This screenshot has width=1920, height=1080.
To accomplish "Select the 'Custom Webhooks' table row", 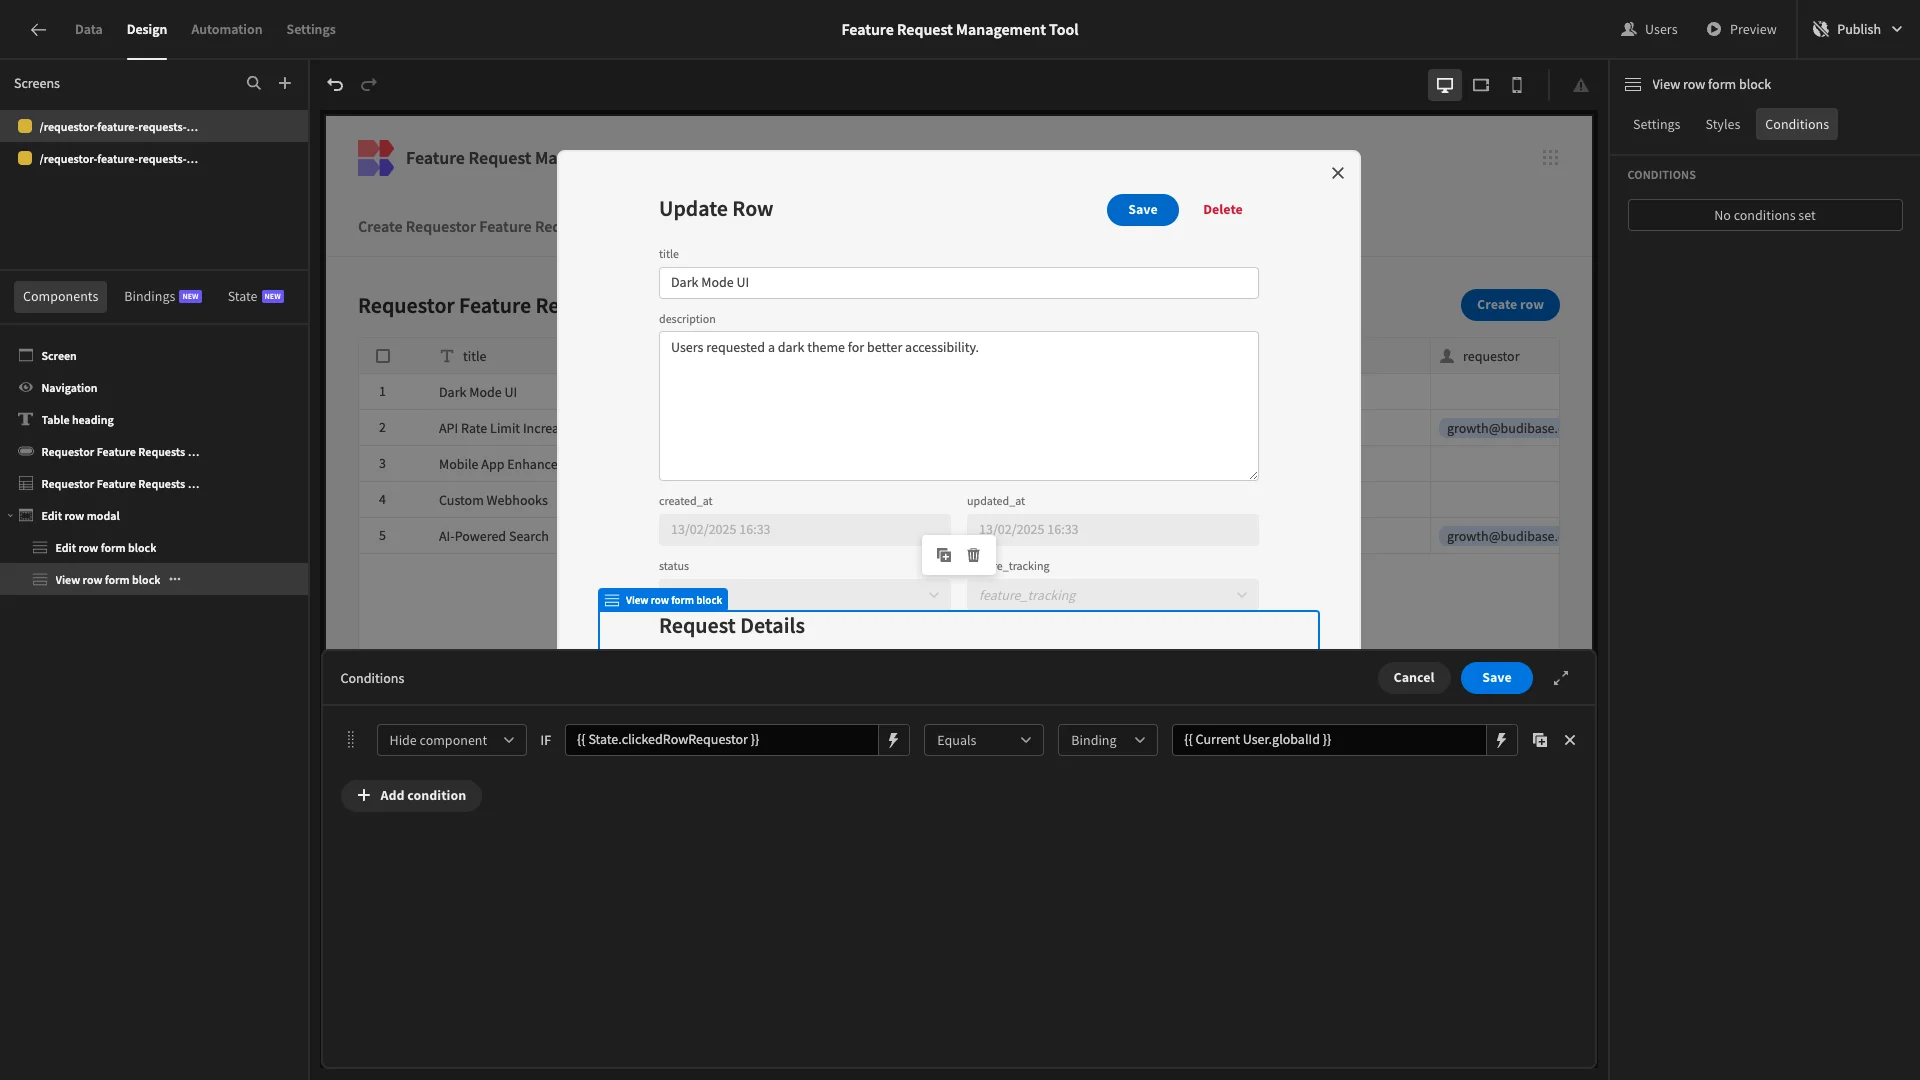I will click(x=458, y=500).
